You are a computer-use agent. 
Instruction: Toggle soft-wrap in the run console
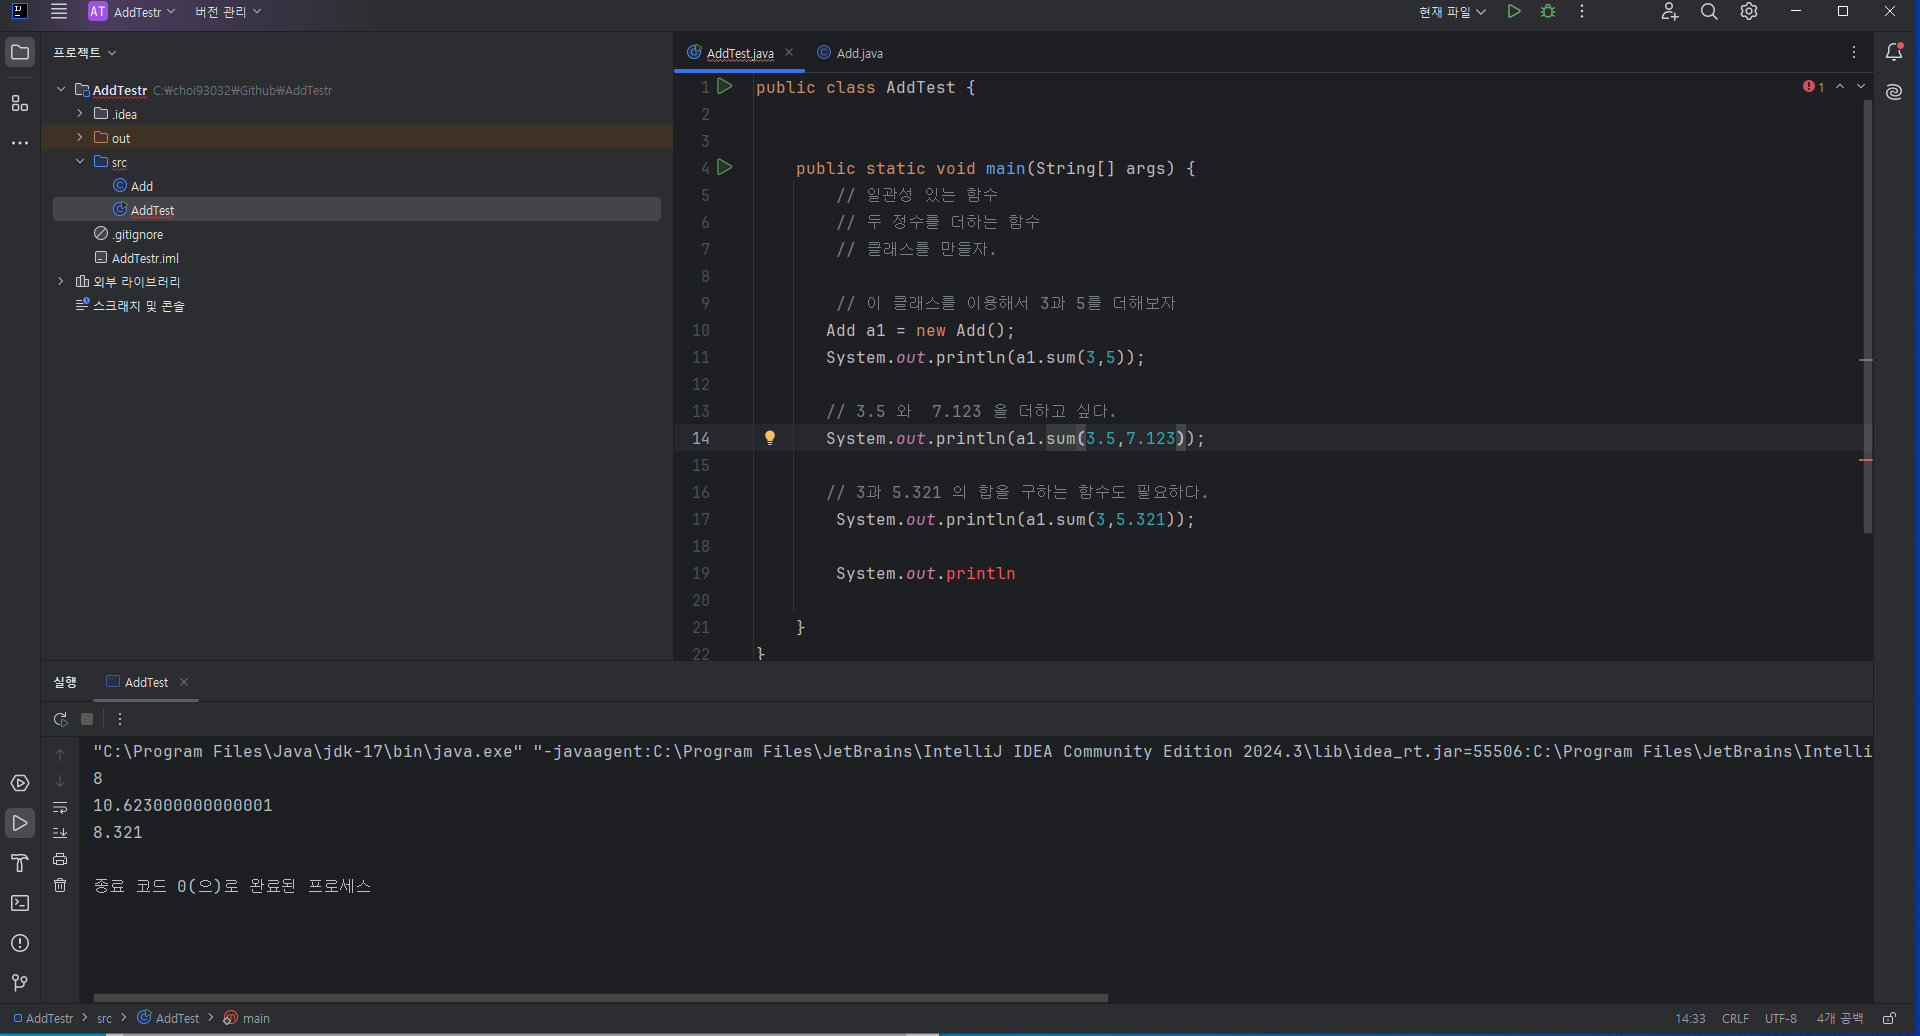click(x=60, y=807)
